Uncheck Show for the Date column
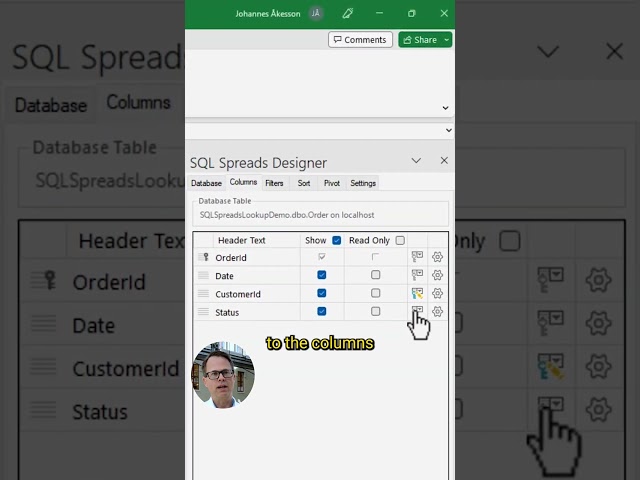The image size is (640, 480). click(322, 275)
